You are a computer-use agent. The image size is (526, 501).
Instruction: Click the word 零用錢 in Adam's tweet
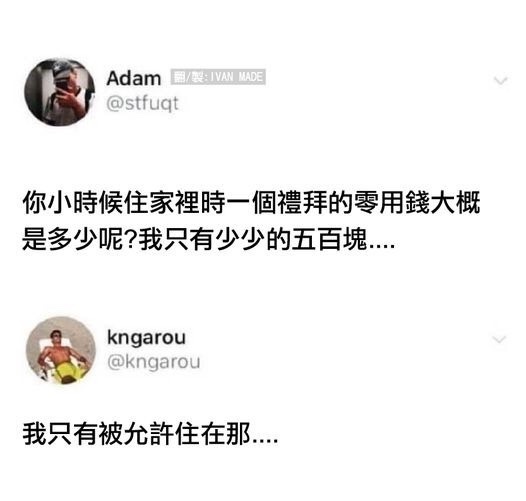[x=392, y=203]
